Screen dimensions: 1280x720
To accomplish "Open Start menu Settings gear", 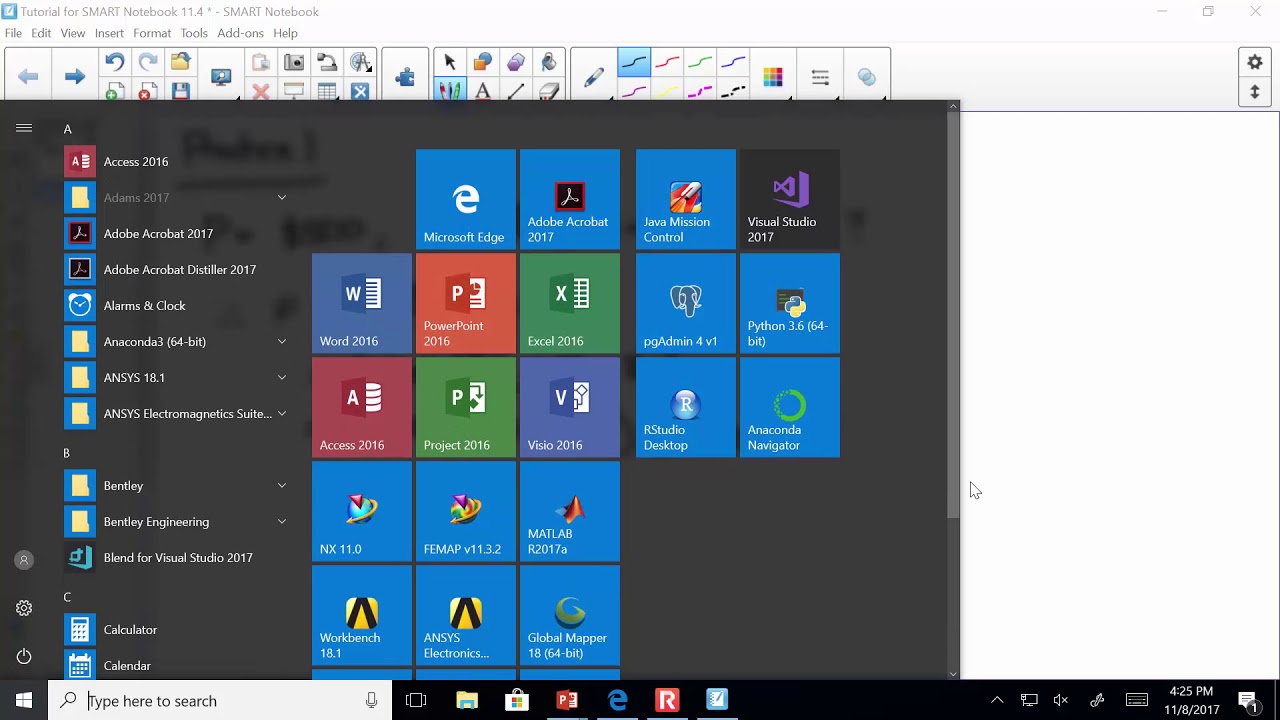I will click(x=24, y=608).
